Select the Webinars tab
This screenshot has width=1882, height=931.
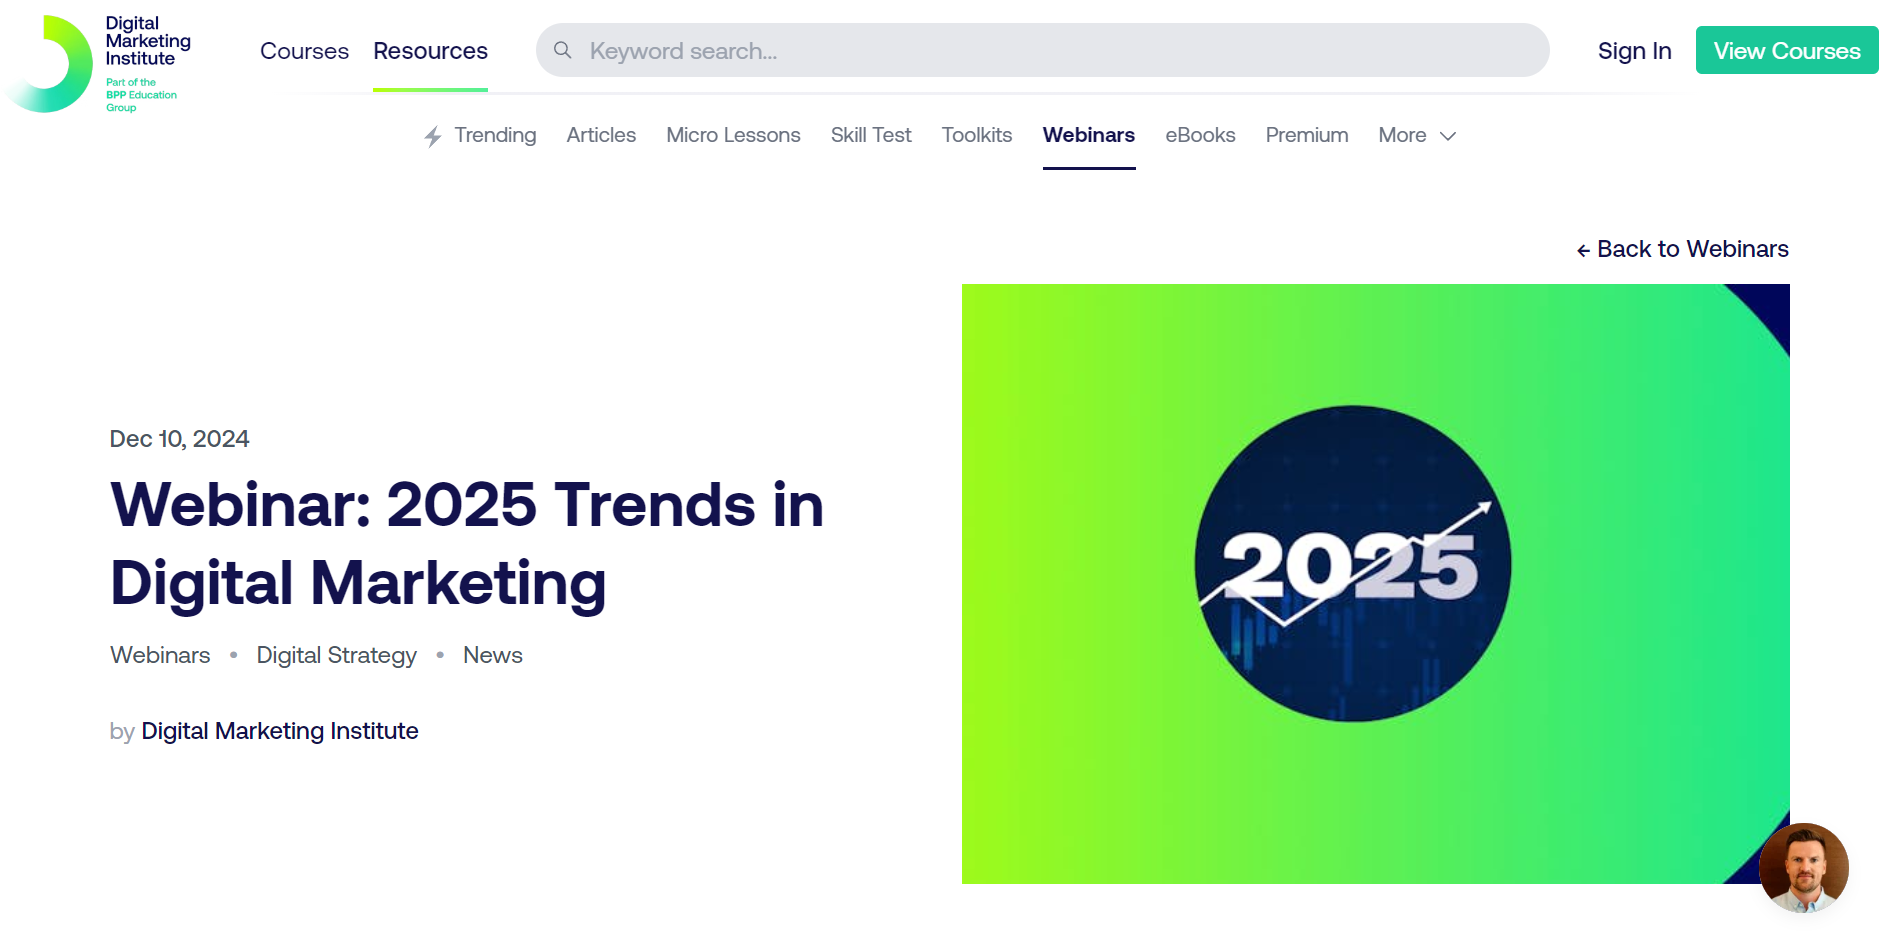point(1089,135)
